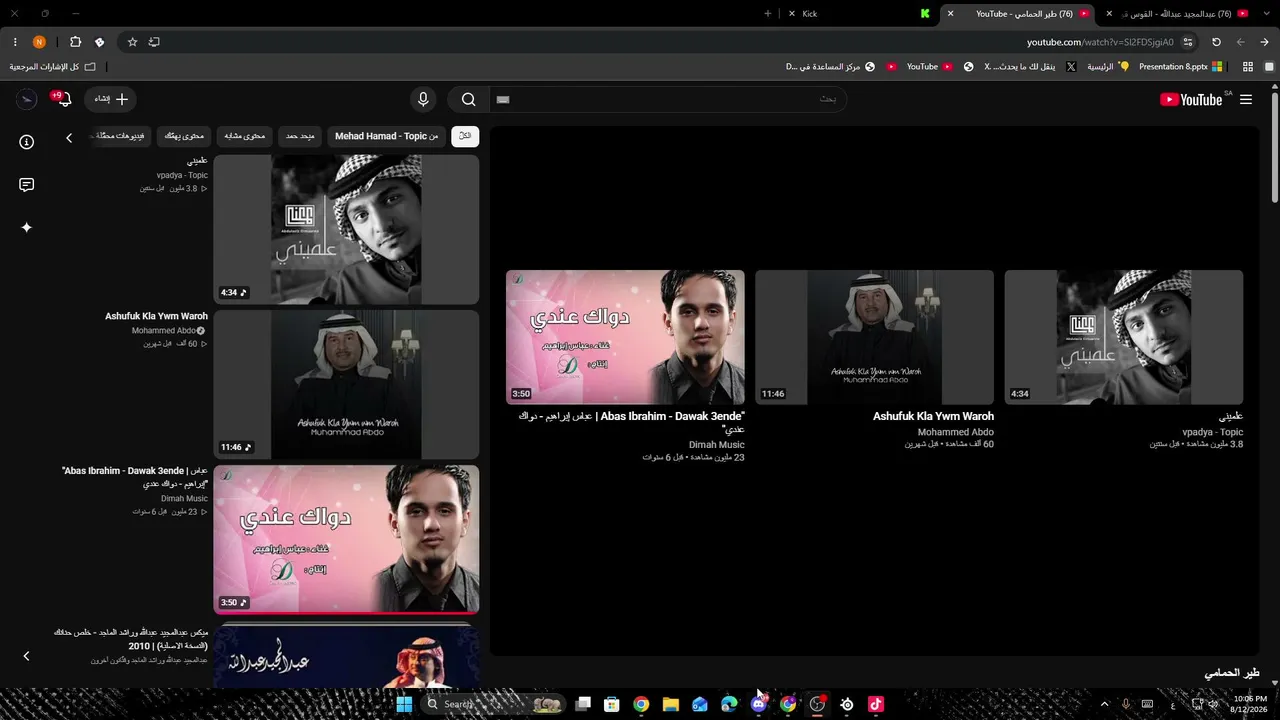The width and height of the screenshot is (1280, 720).
Task: Open Outlook from the taskbar
Action: click(x=700, y=704)
